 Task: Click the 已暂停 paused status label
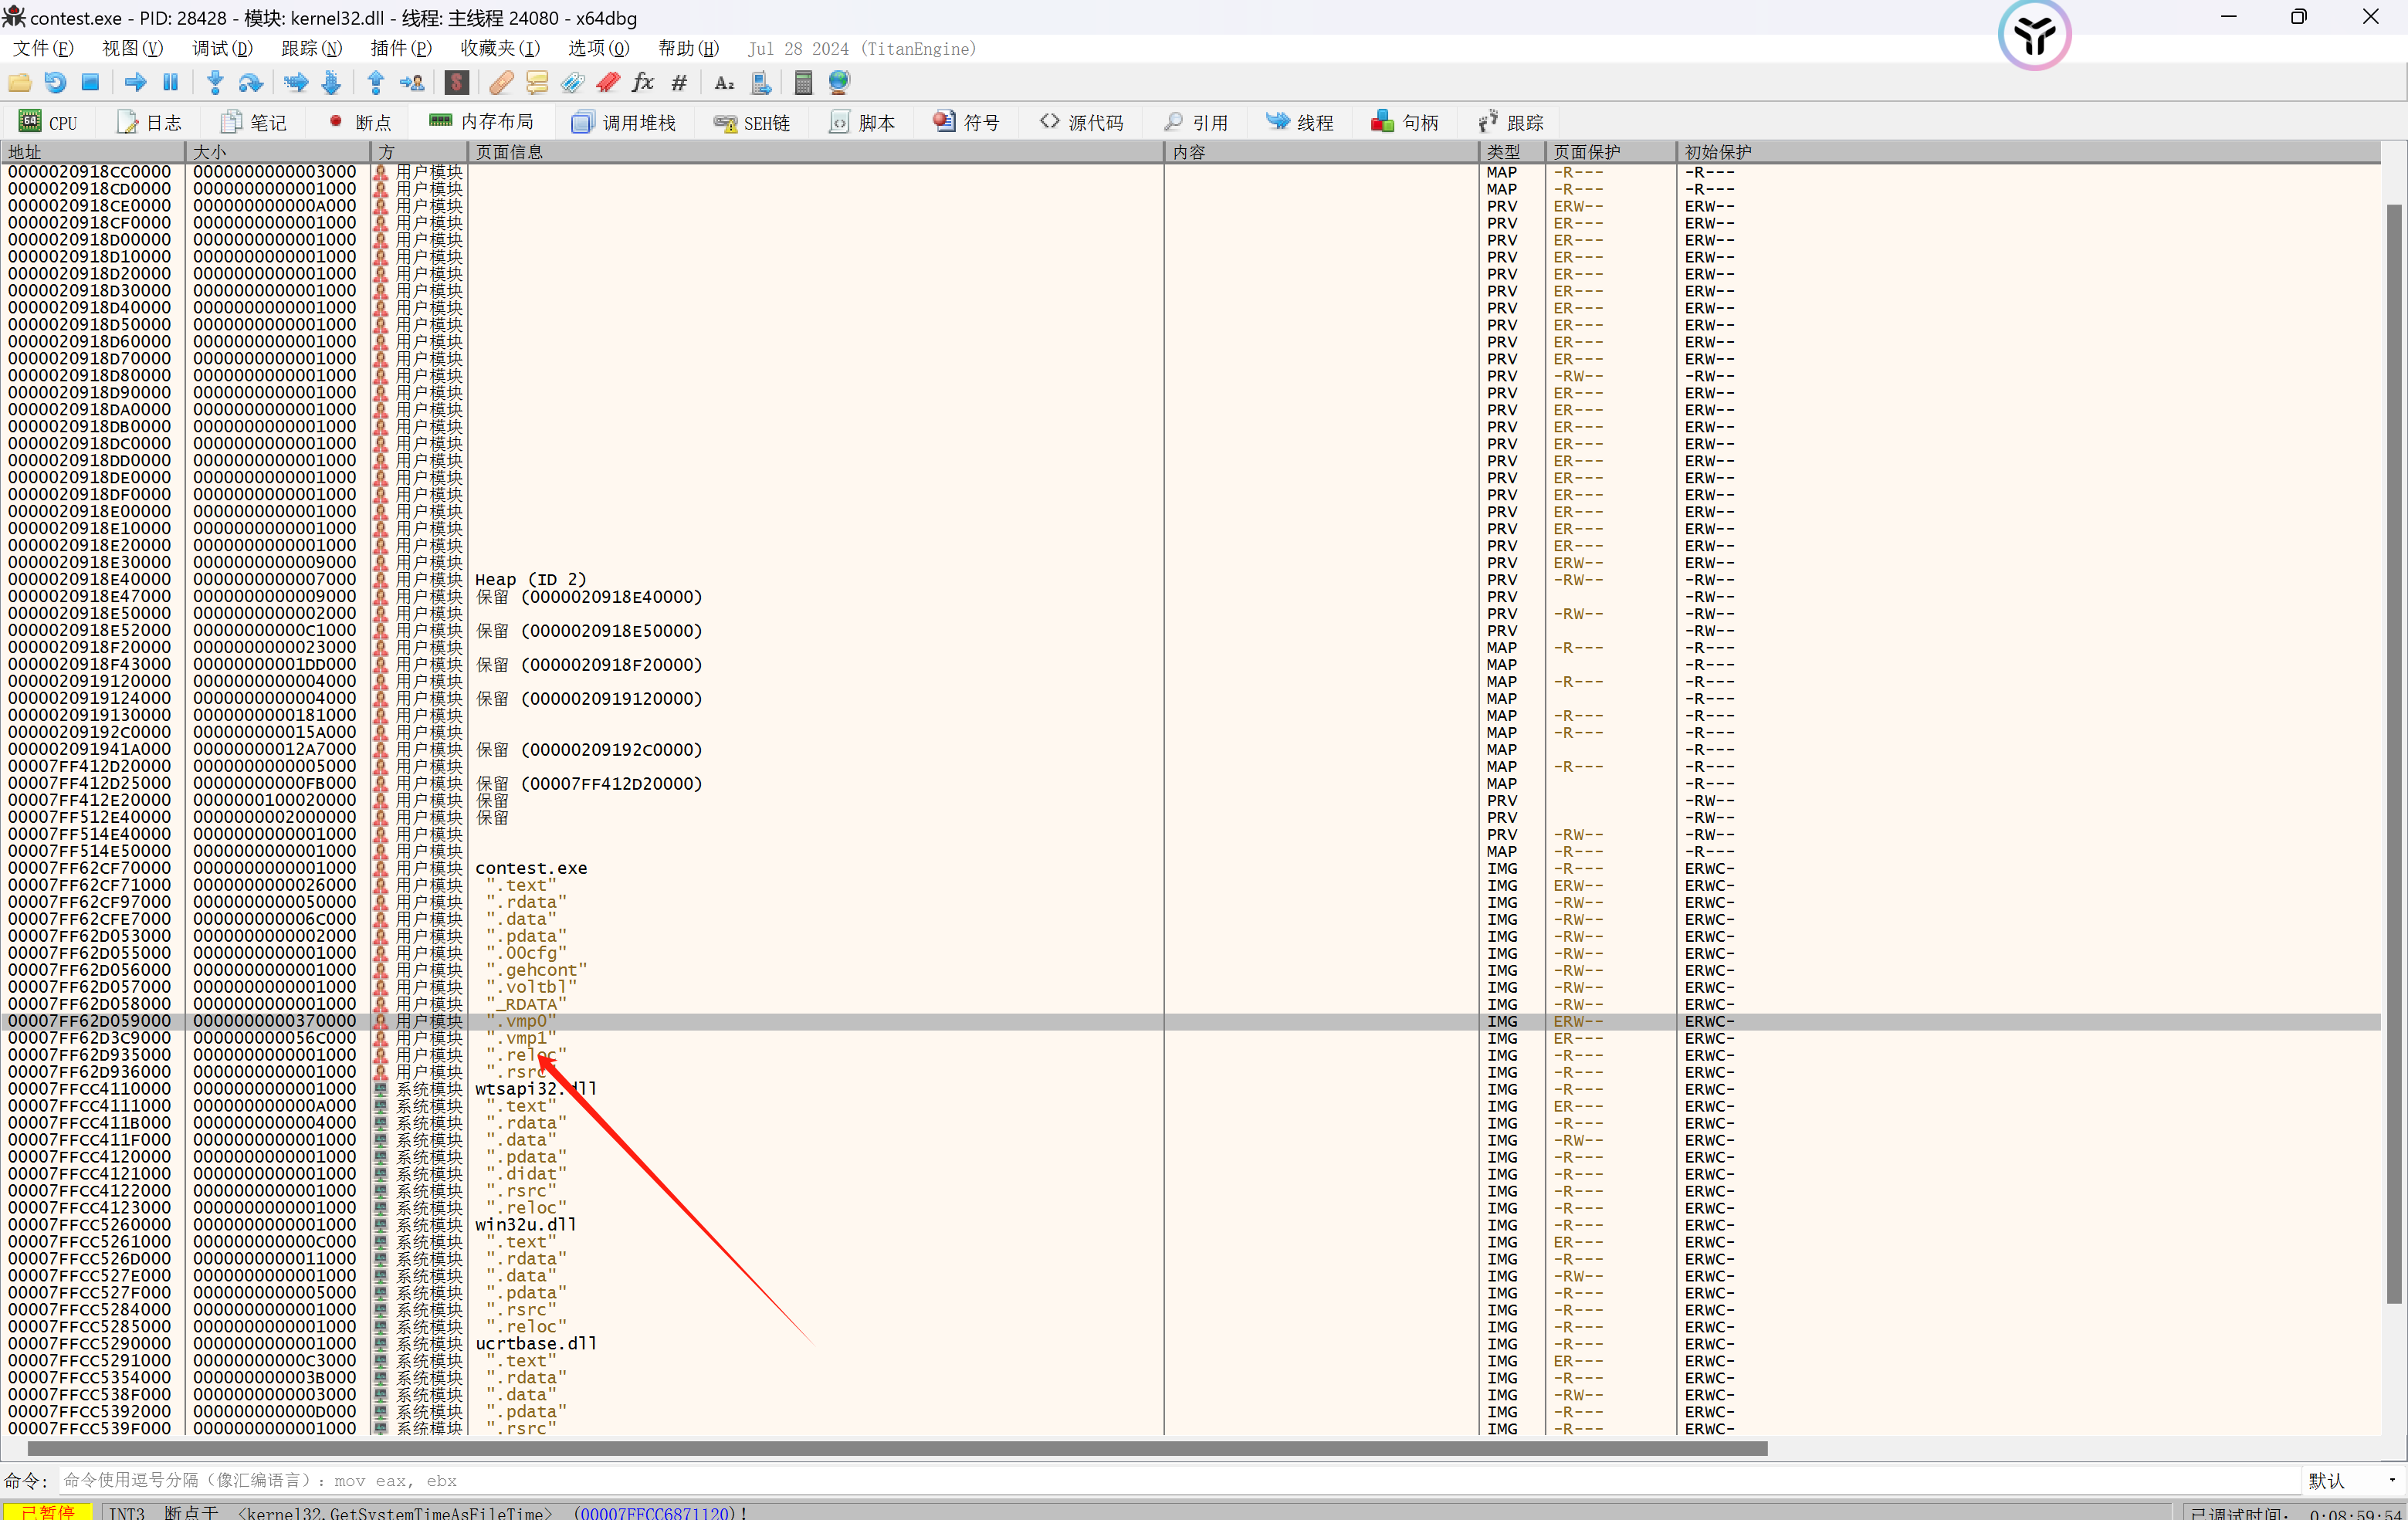[x=48, y=1512]
